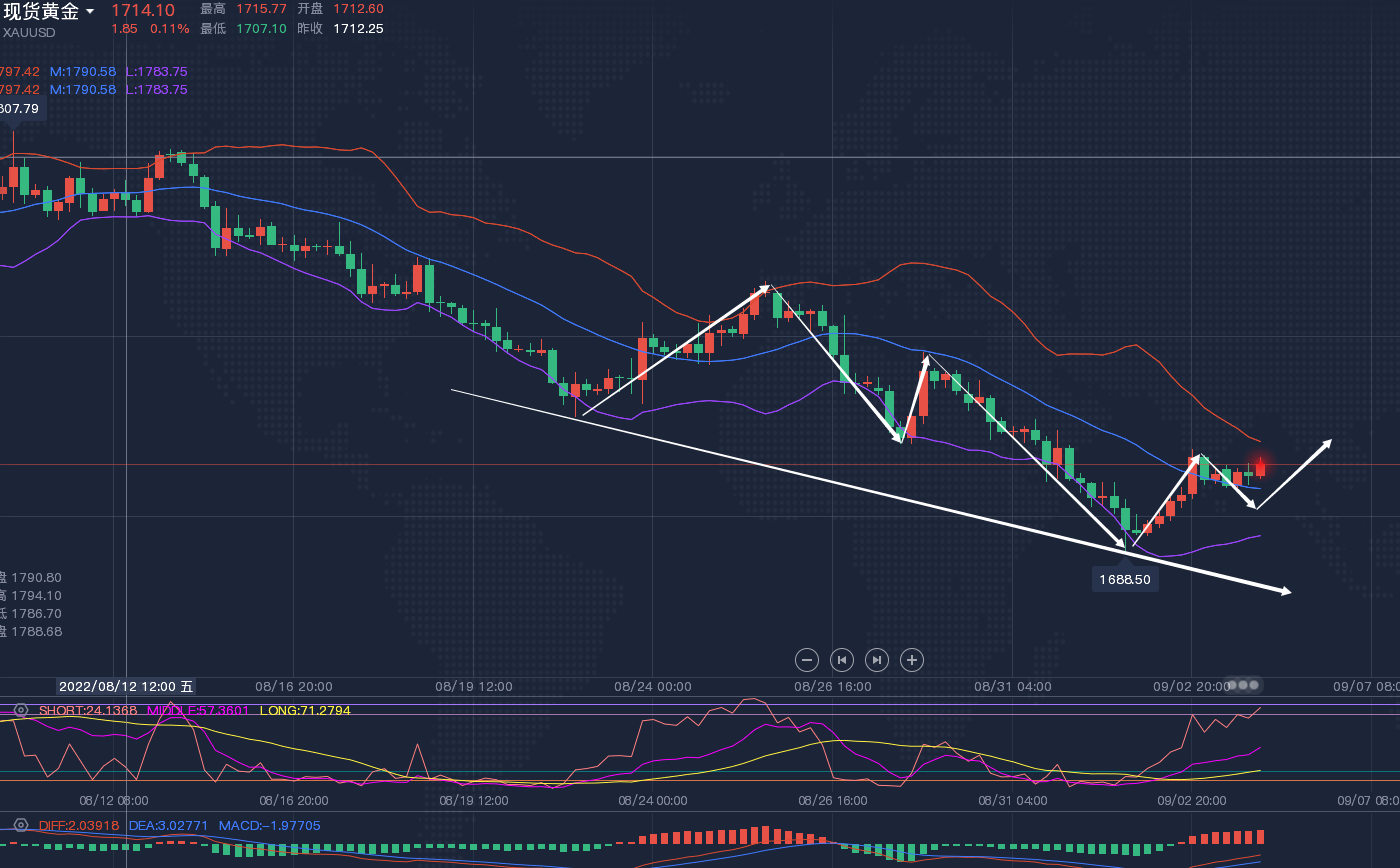Click the 1688.50 low price label
This screenshot has width=1400, height=868.
[1125, 579]
